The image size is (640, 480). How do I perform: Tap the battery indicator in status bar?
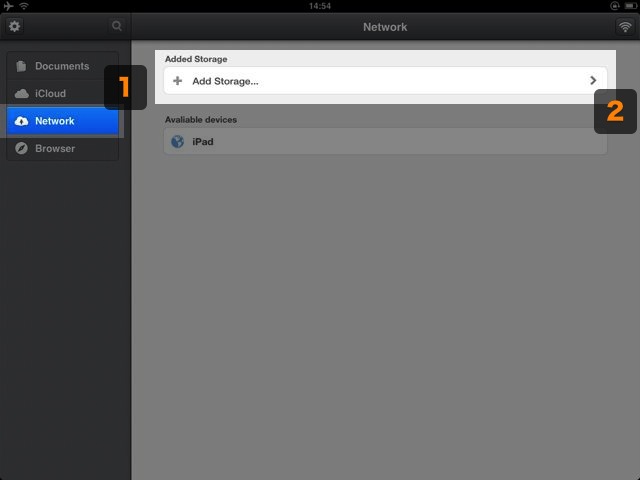point(631,6)
